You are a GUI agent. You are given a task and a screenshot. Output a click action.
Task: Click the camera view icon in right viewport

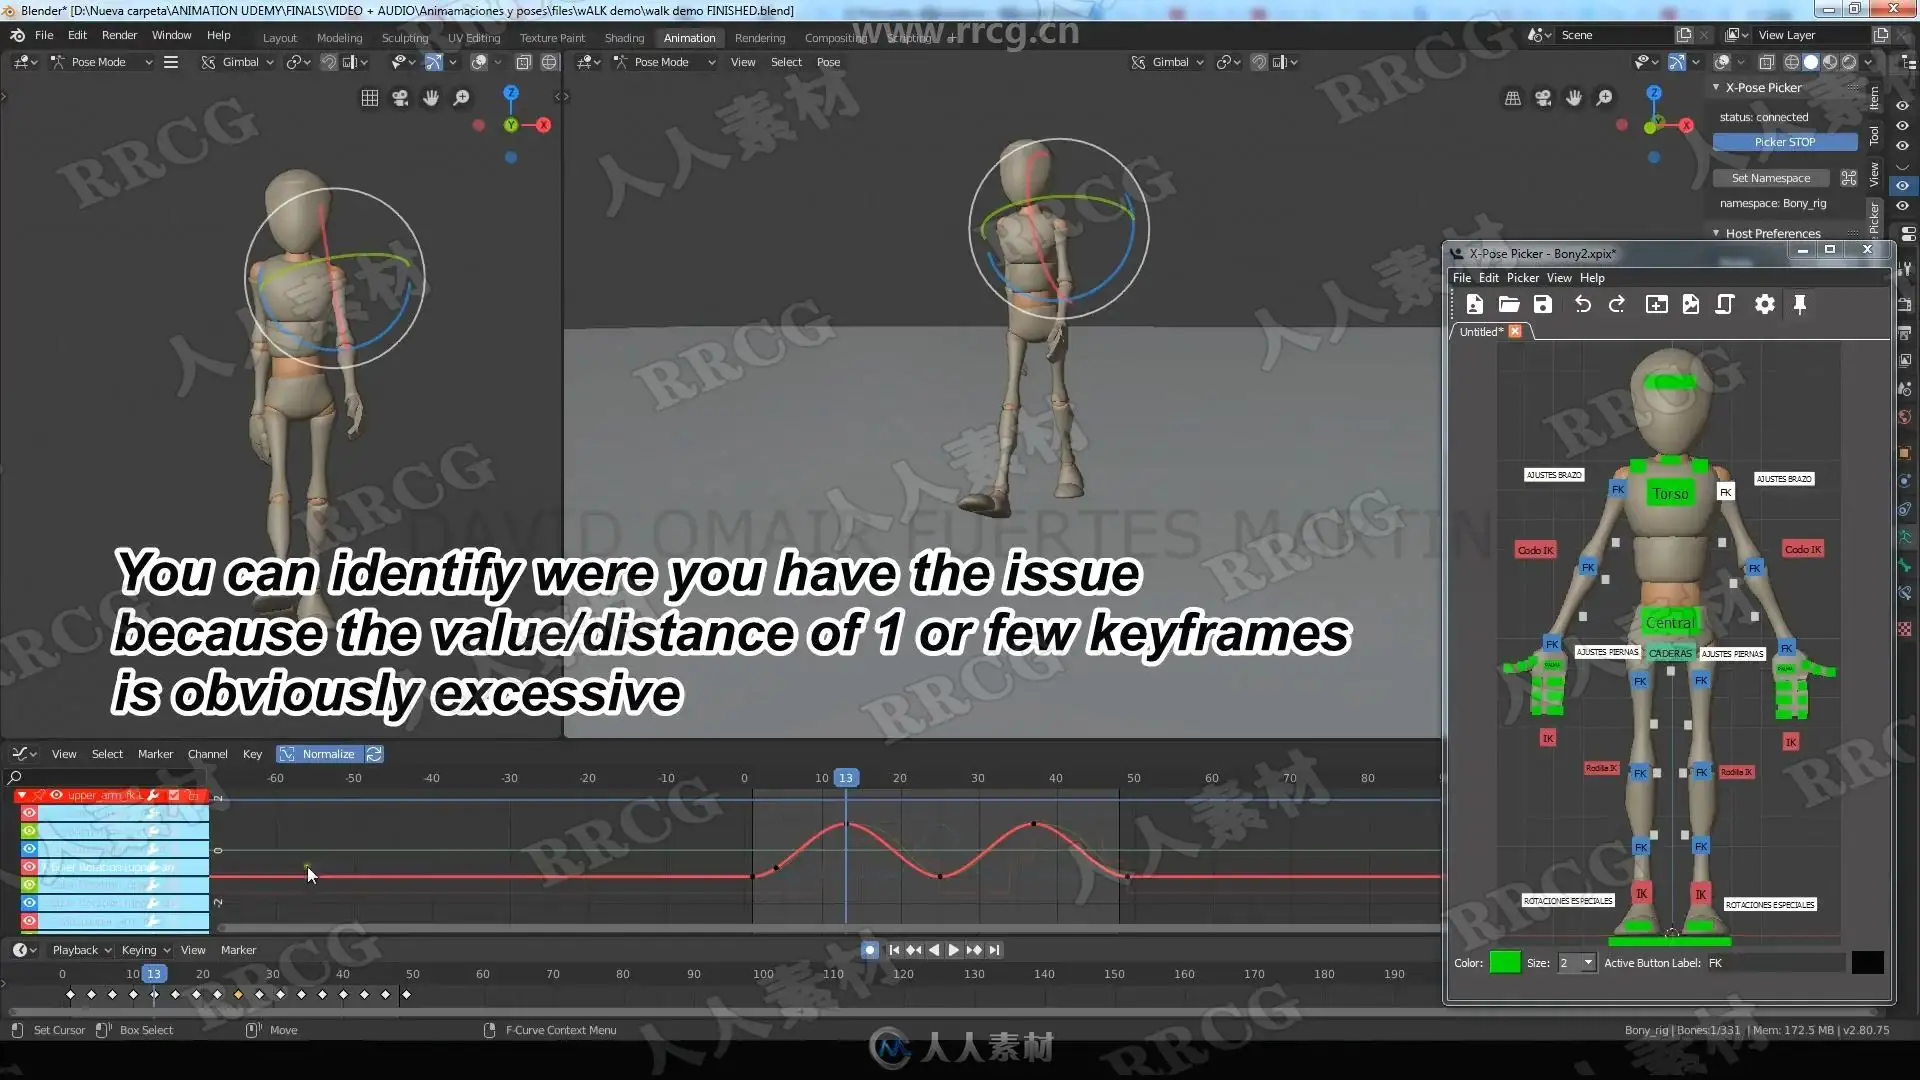click(1543, 98)
